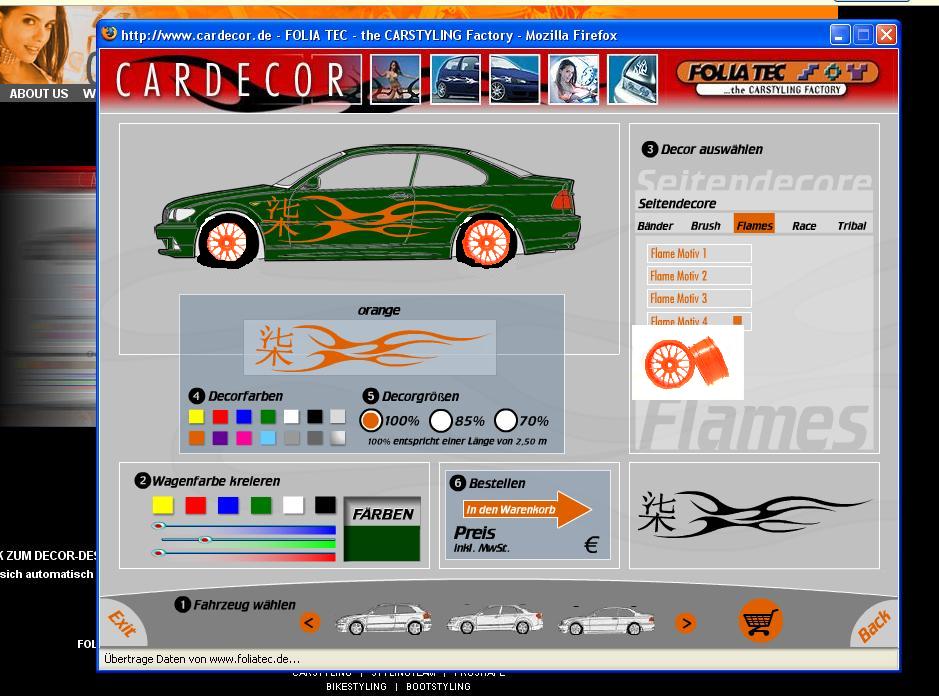Select the yellow car color swatch
This screenshot has width=939, height=696.
click(x=163, y=505)
